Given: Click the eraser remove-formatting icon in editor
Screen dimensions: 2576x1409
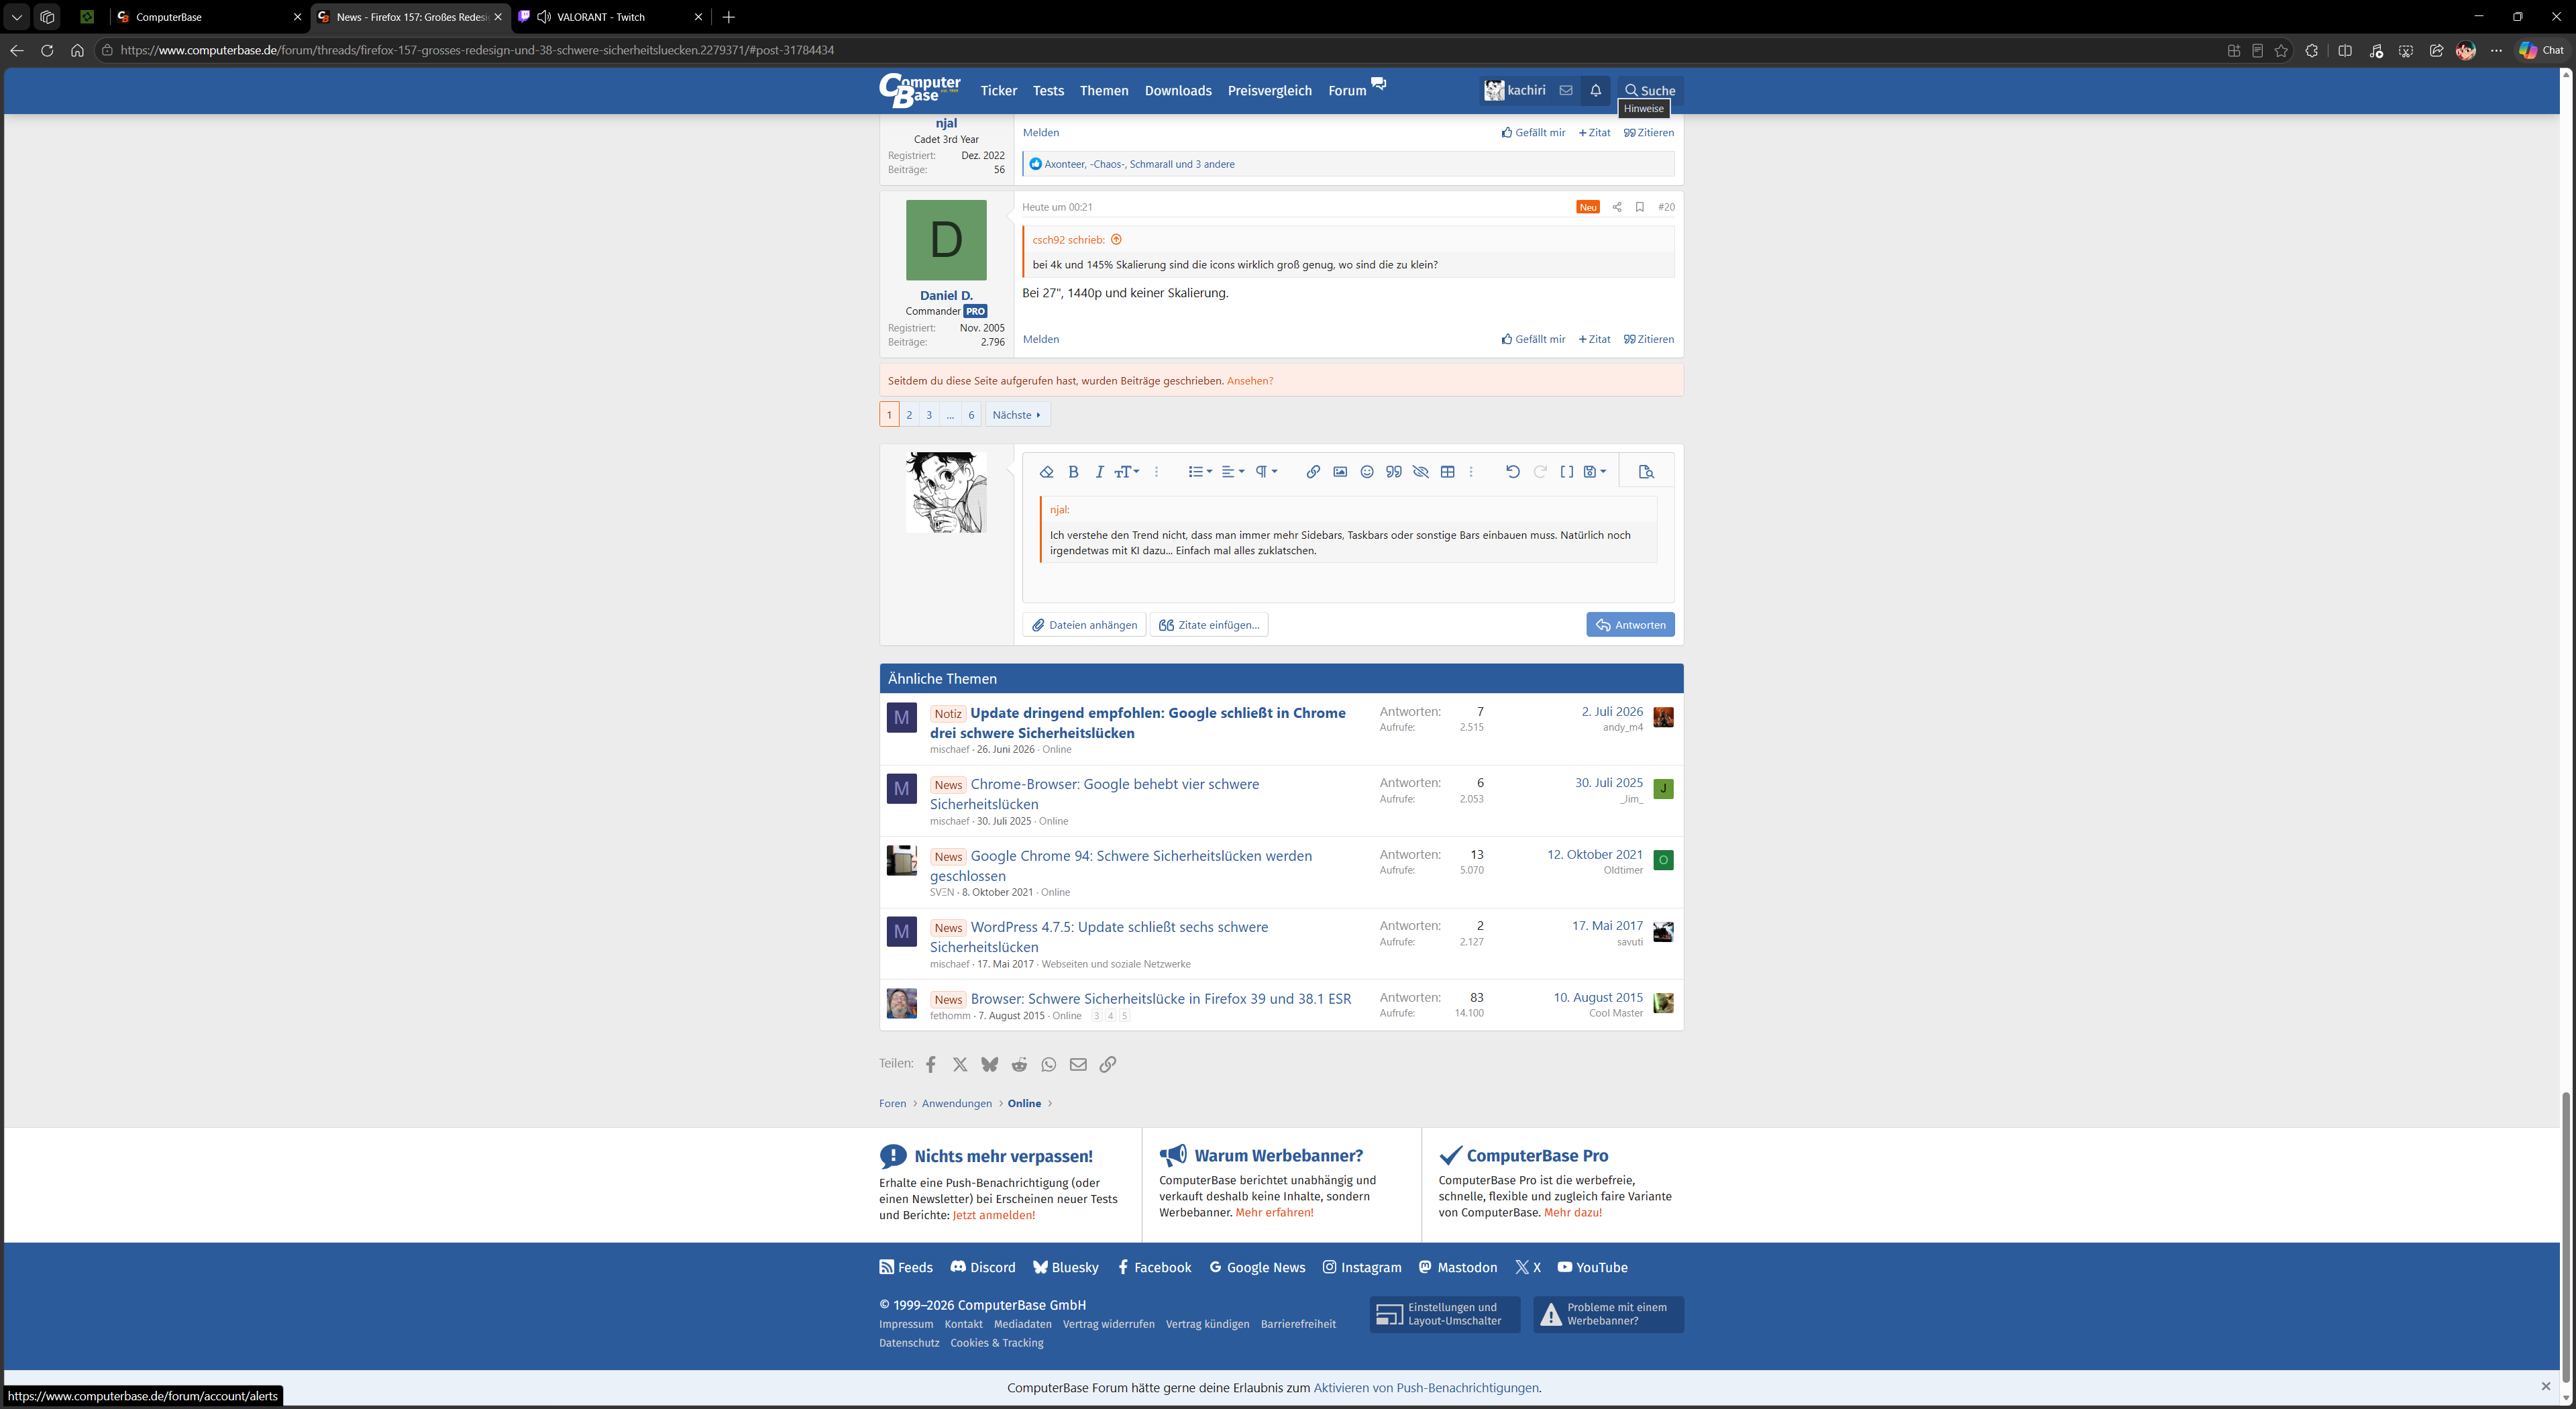Looking at the screenshot, I should pyautogui.click(x=1046, y=472).
